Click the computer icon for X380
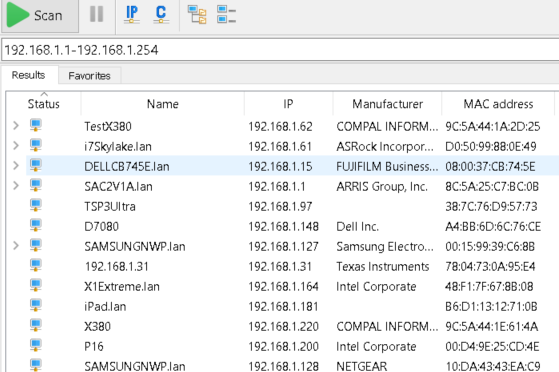 [x=36, y=325]
